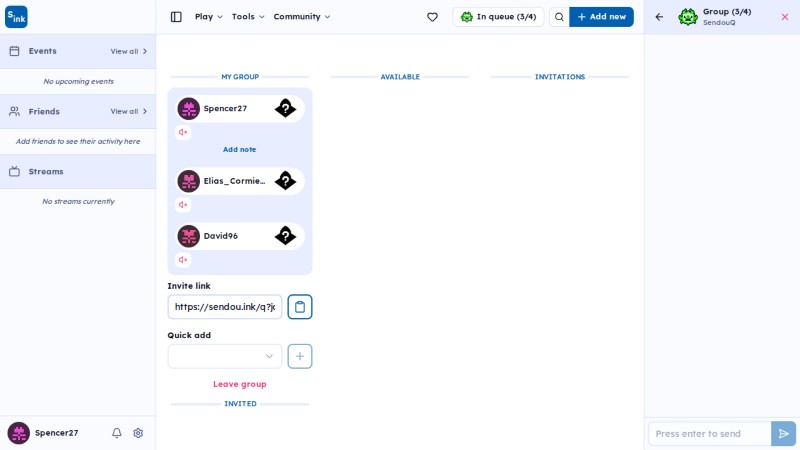The width and height of the screenshot is (800, 450).
Task: Click Spencer27 name in group list
Action: [225, 109]
